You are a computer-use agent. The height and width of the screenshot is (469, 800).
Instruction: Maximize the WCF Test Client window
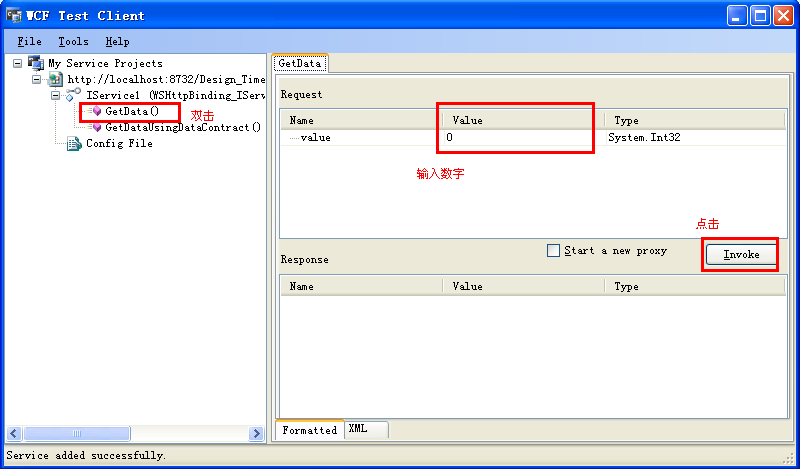[760, 16]
